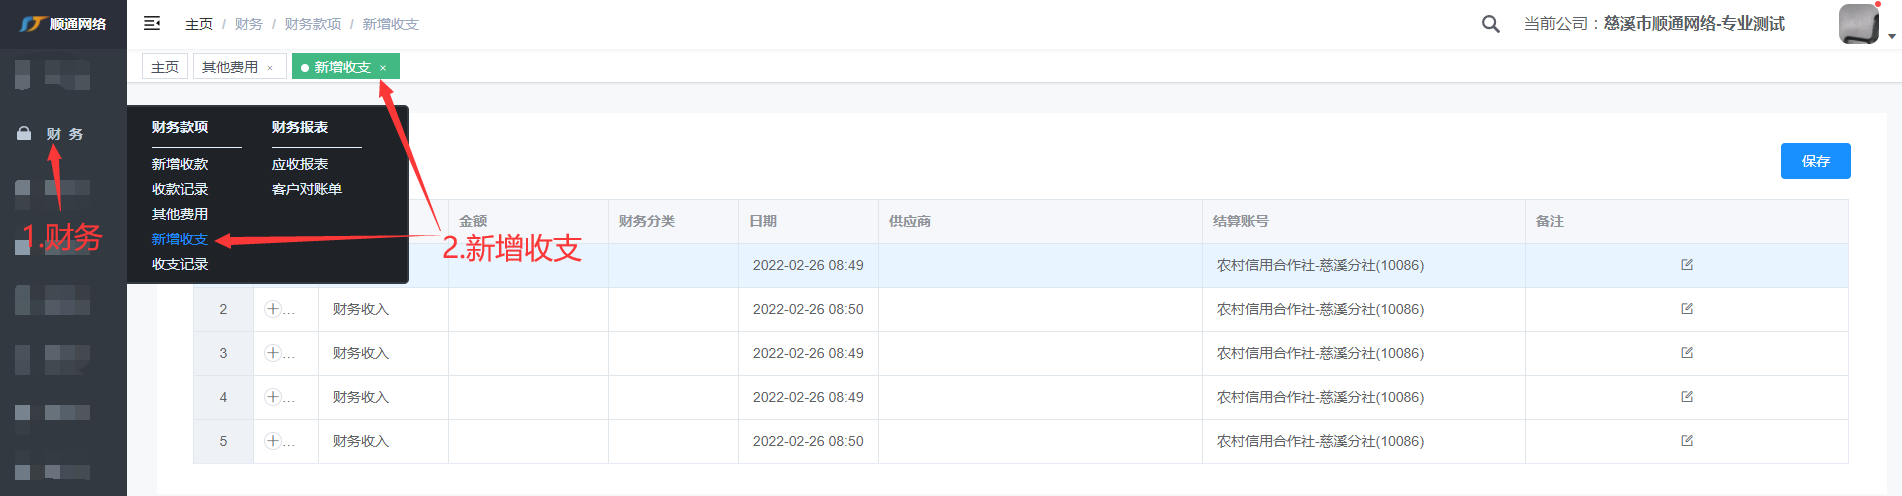Select 新增收款 from finance submenu
This screenshot has height=496, width=1902.
180,164
